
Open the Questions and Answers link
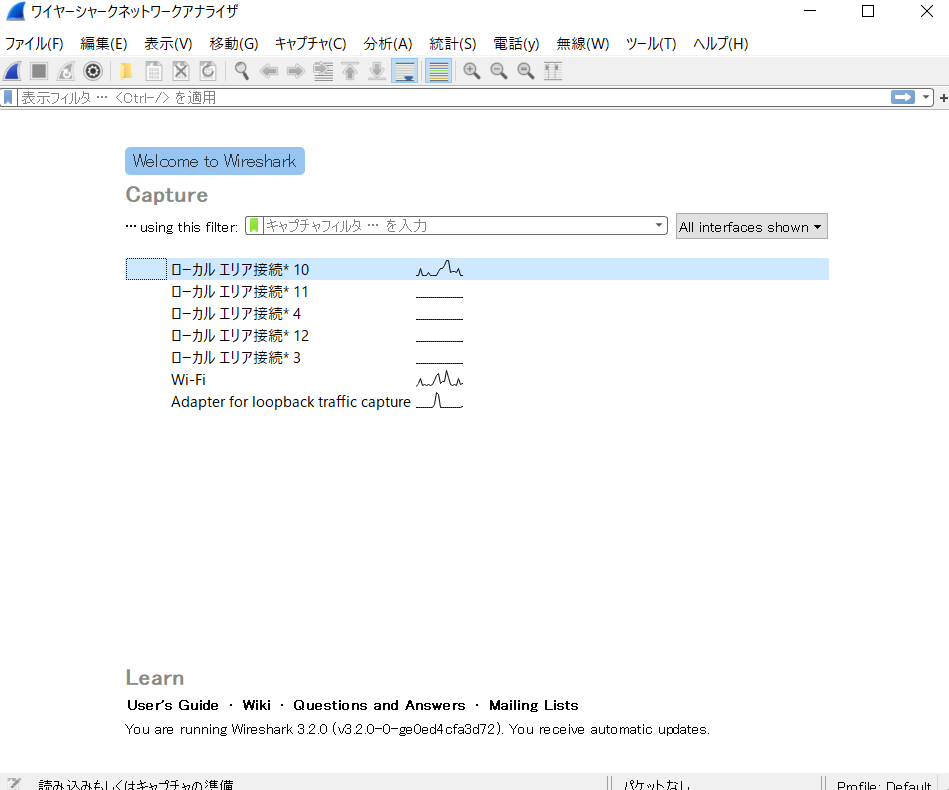(379, 705)
